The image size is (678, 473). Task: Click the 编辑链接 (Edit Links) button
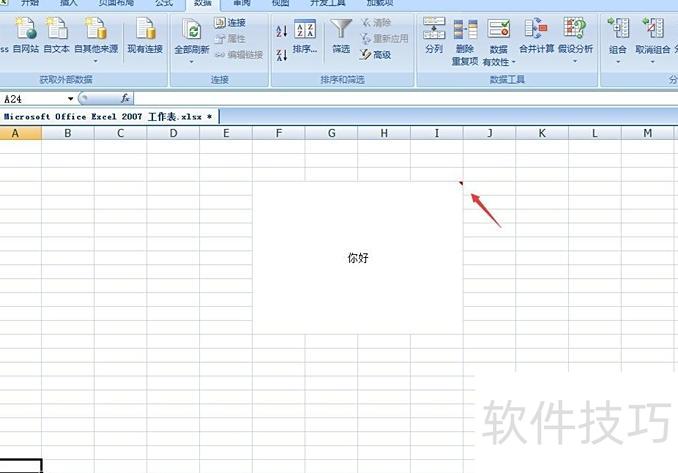[239, 55]
